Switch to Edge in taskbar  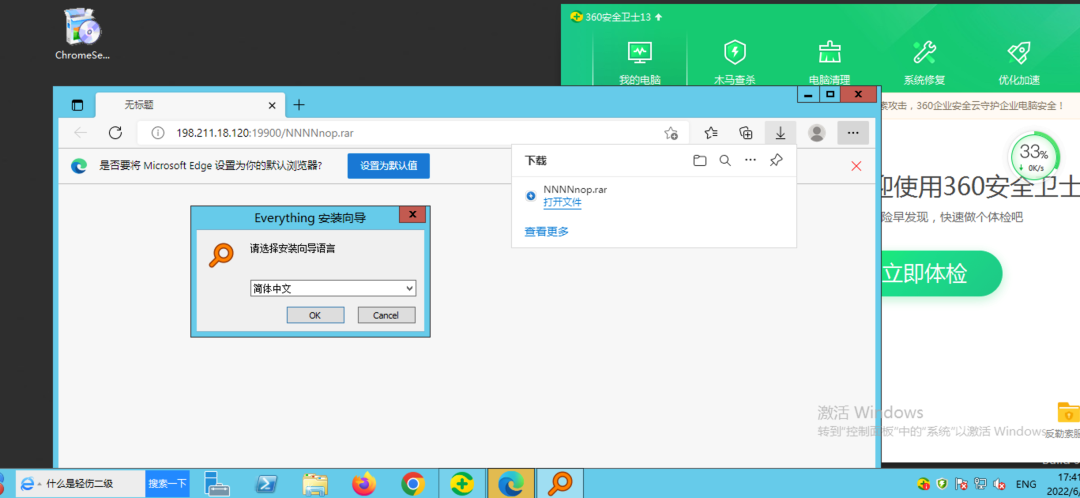pyautogui.click(x=512, y=484)
